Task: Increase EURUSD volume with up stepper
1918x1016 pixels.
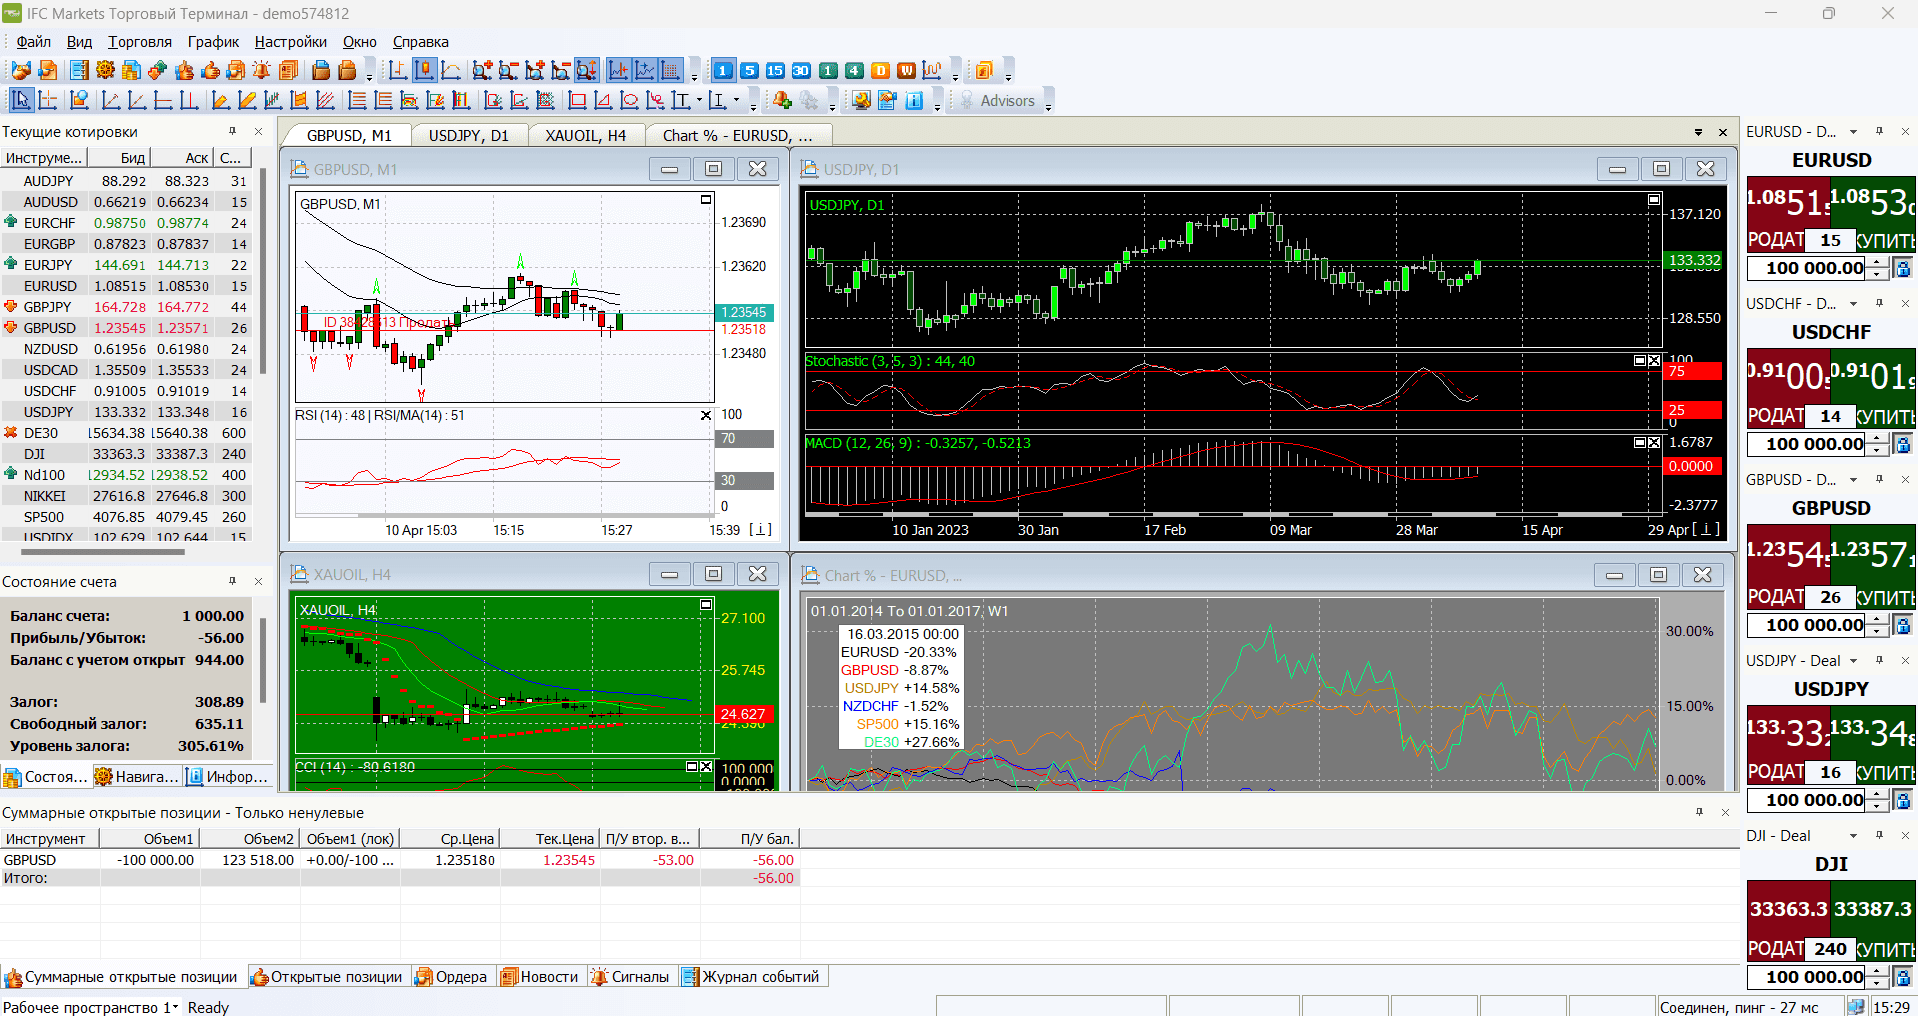Action: click(1878, 263)
